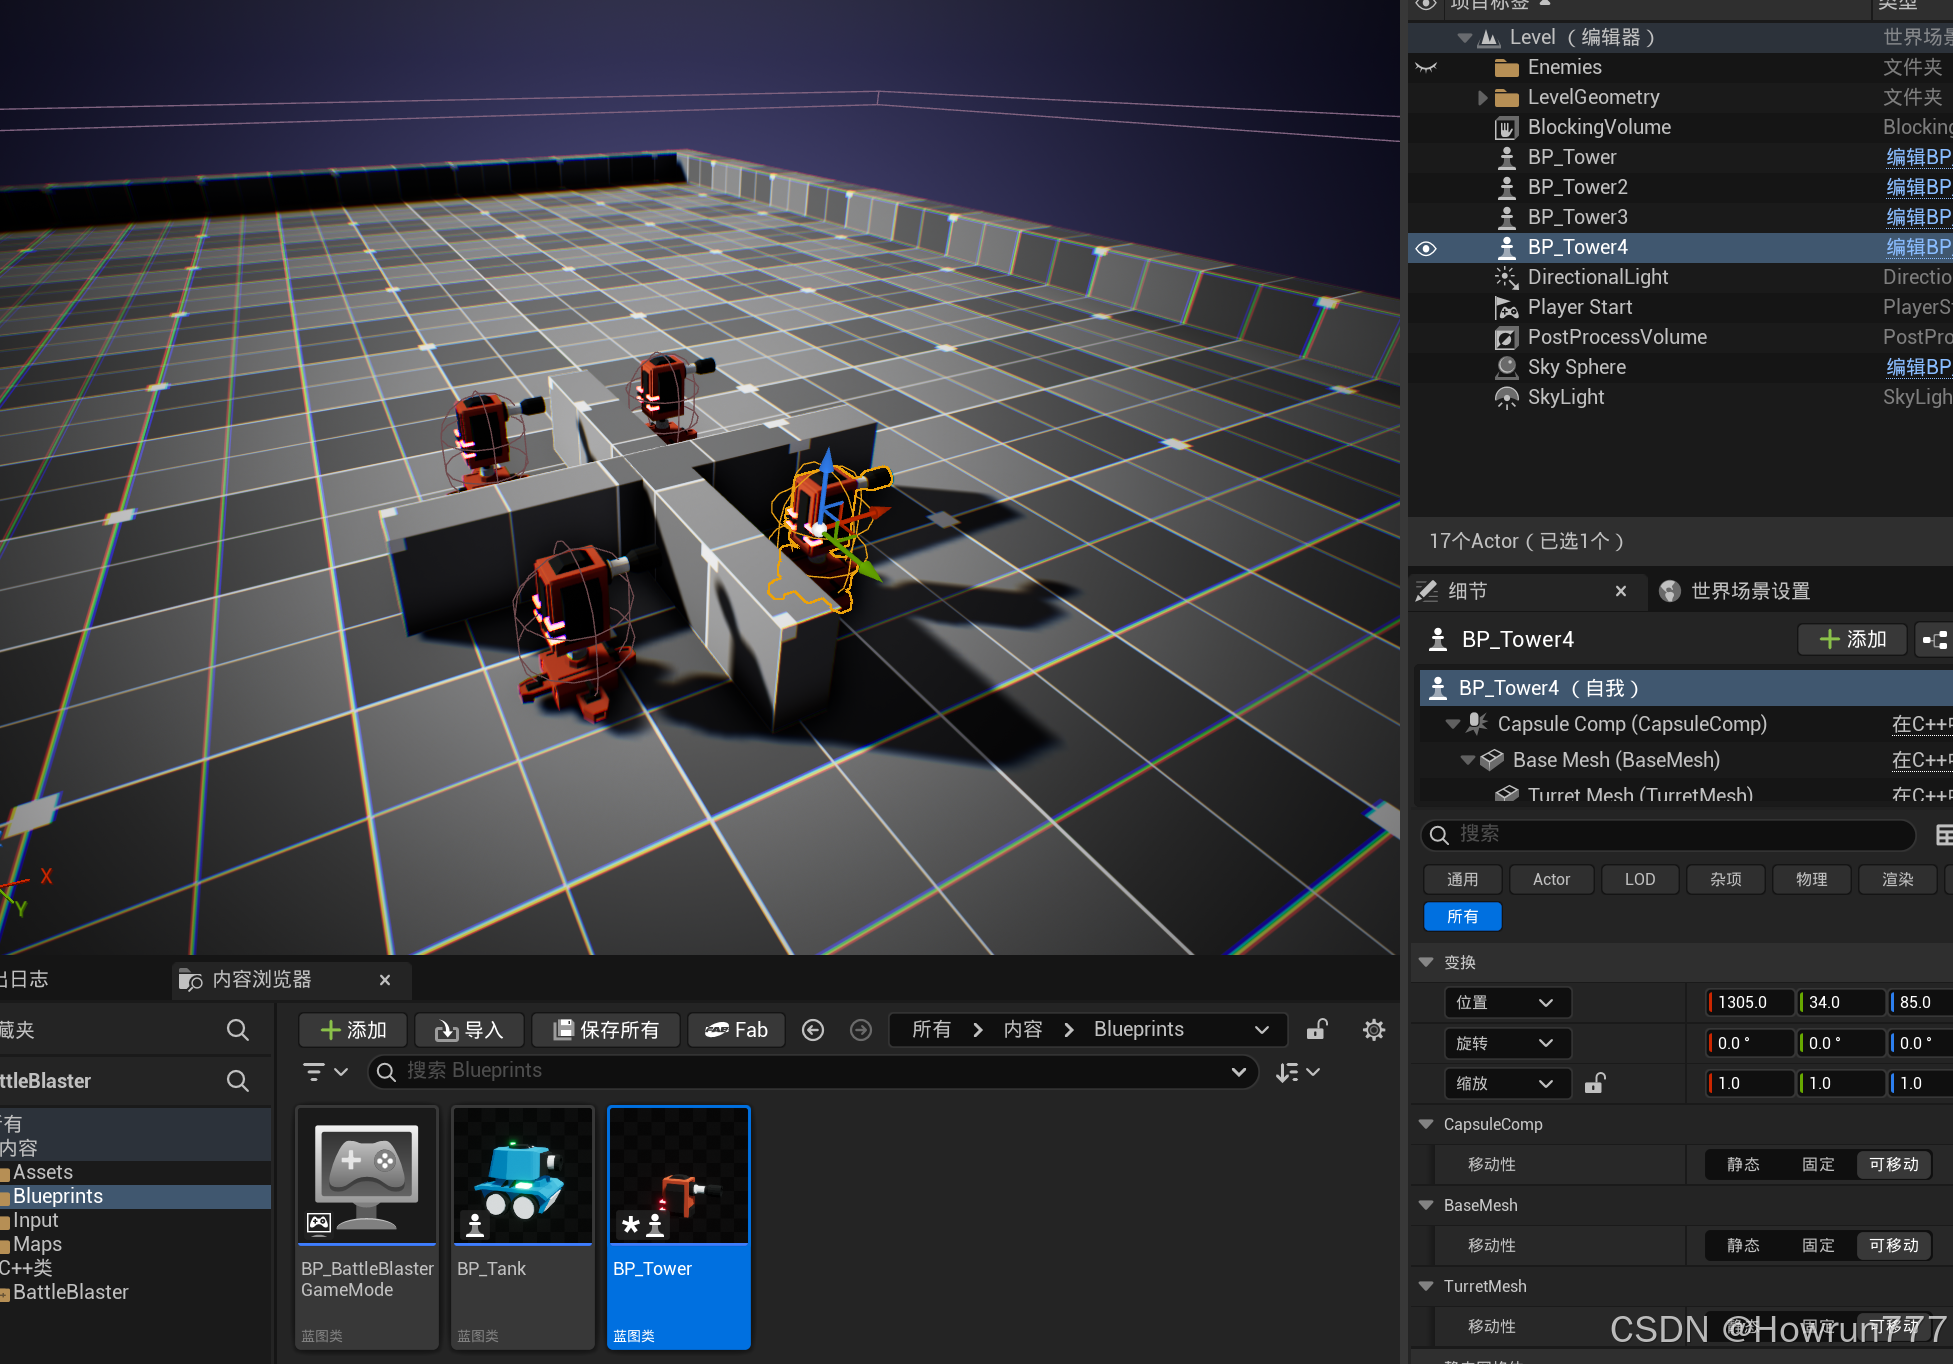The image size is (1953, 1364).
Task: Click the scale lock icon in transform
Action: pyautogui.click(x=1595, y=1083)
